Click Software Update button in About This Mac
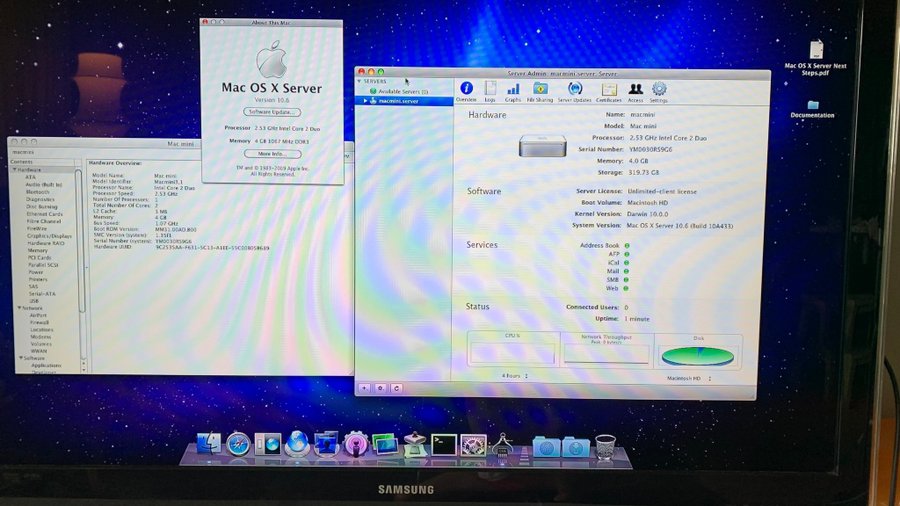900x506 pixels. tap(272, 112)
